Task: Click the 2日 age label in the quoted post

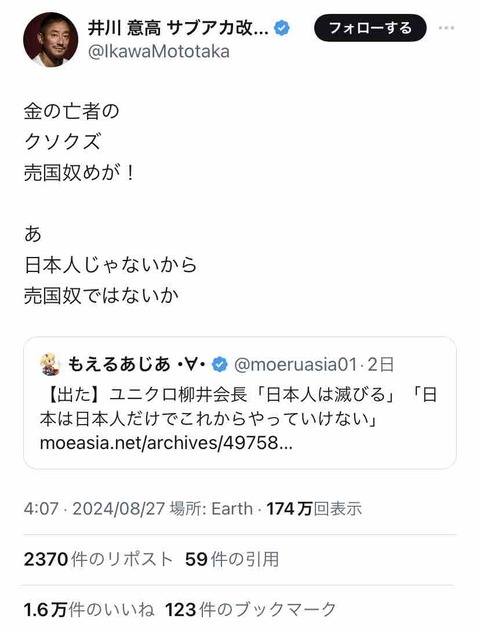Action: pyautogui.click(x=381, y=365)
